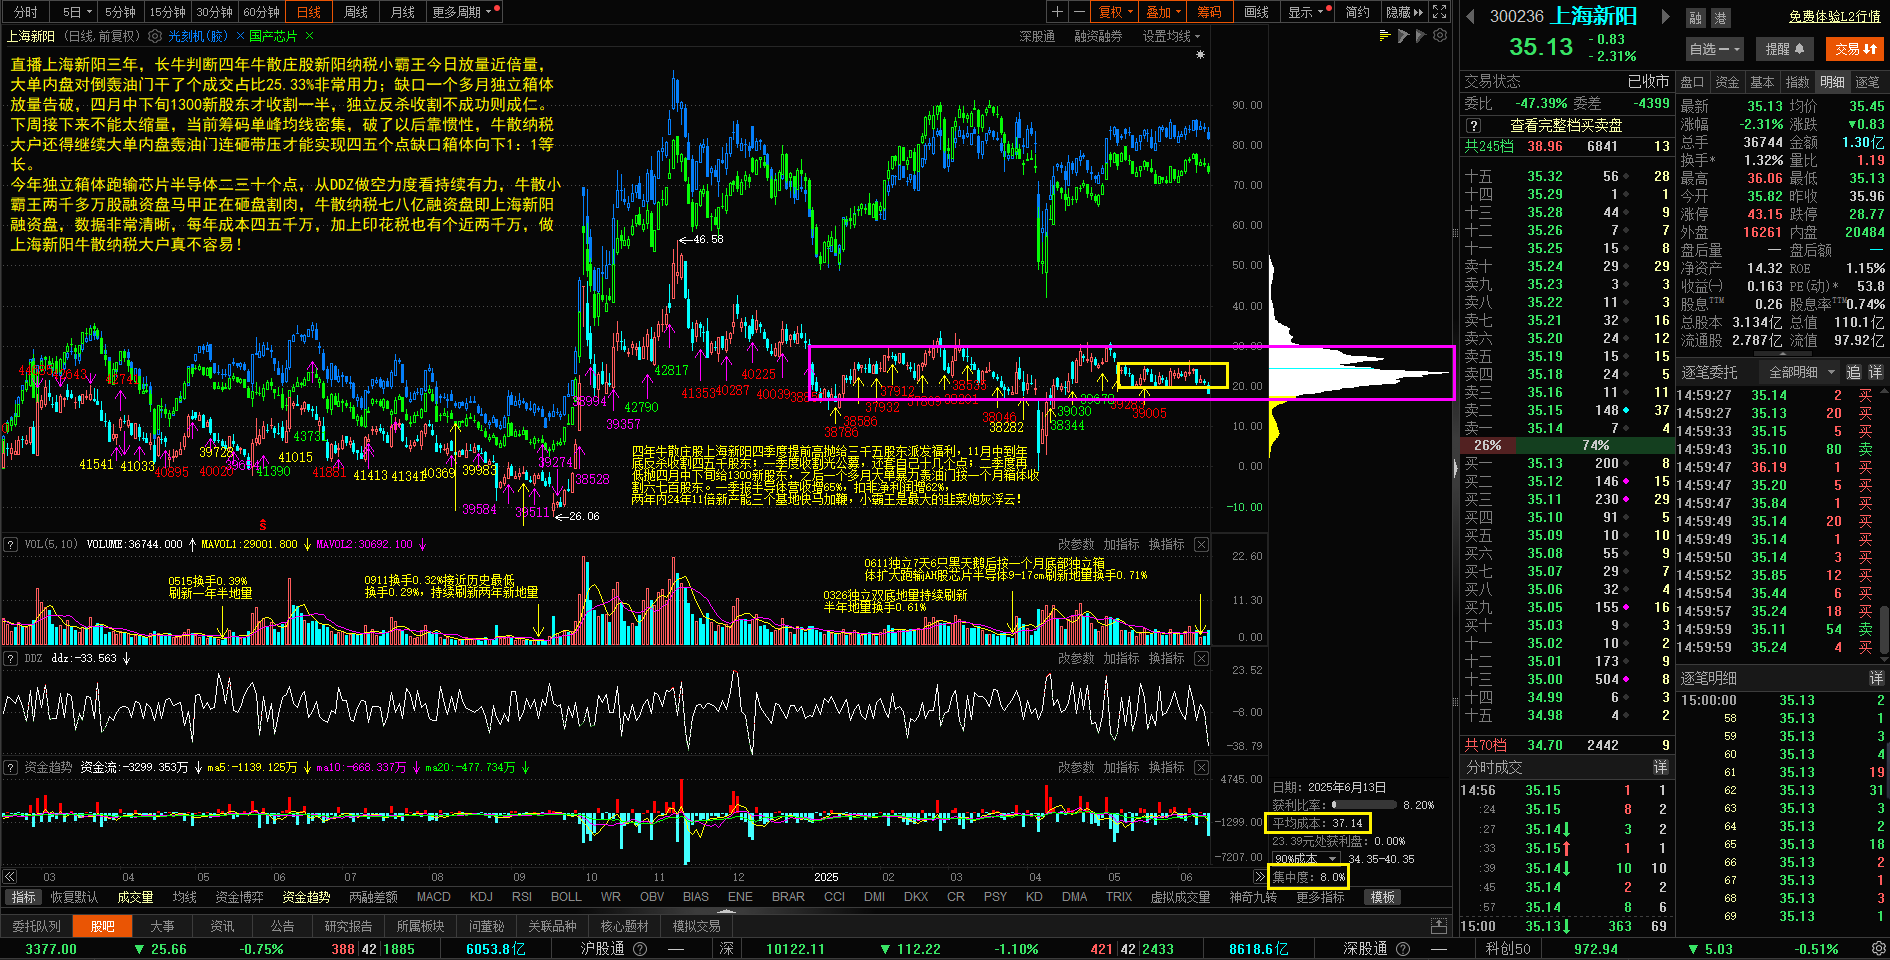Click 模板 template button
Viewport: 1890px width, 960px height.
1383,897
